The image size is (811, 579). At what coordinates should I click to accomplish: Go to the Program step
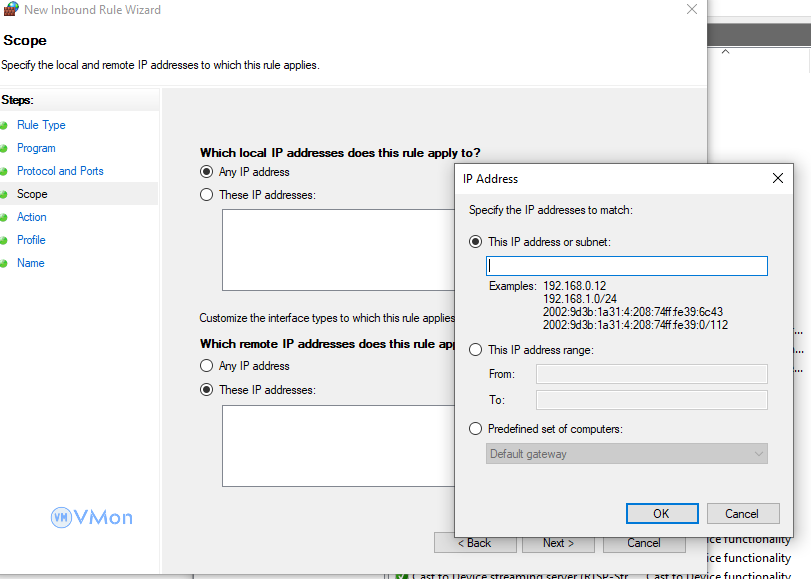[x=36, y=148]
